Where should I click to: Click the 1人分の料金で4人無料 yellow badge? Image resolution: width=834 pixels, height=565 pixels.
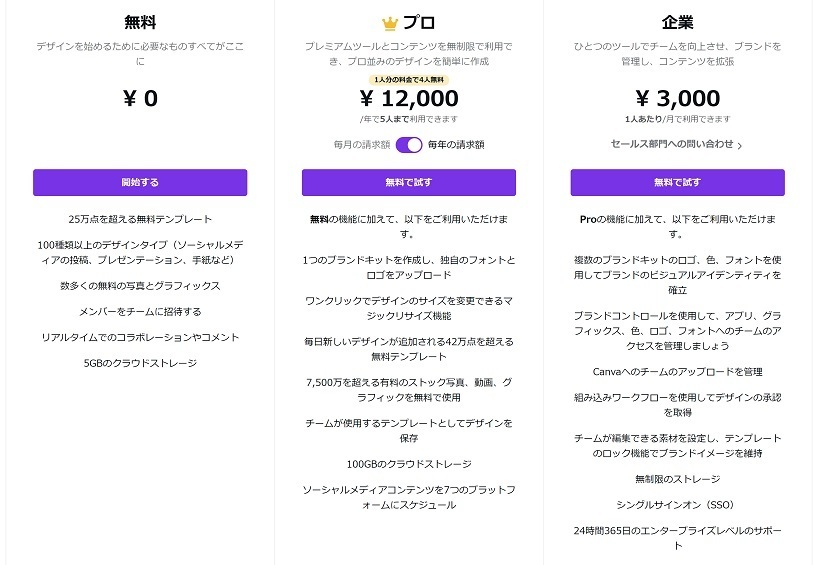(x=409, y=80)
